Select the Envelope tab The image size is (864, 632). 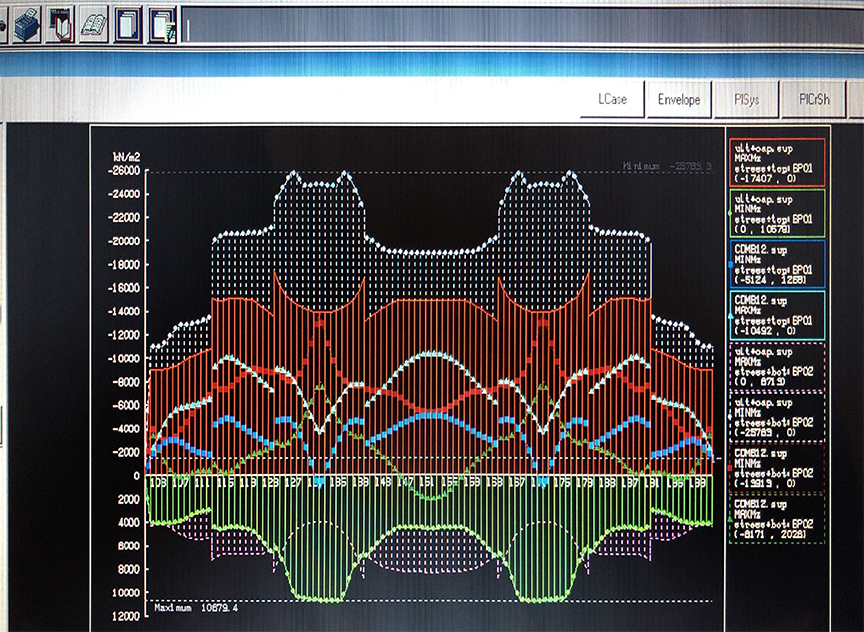[x=679, y=100]
